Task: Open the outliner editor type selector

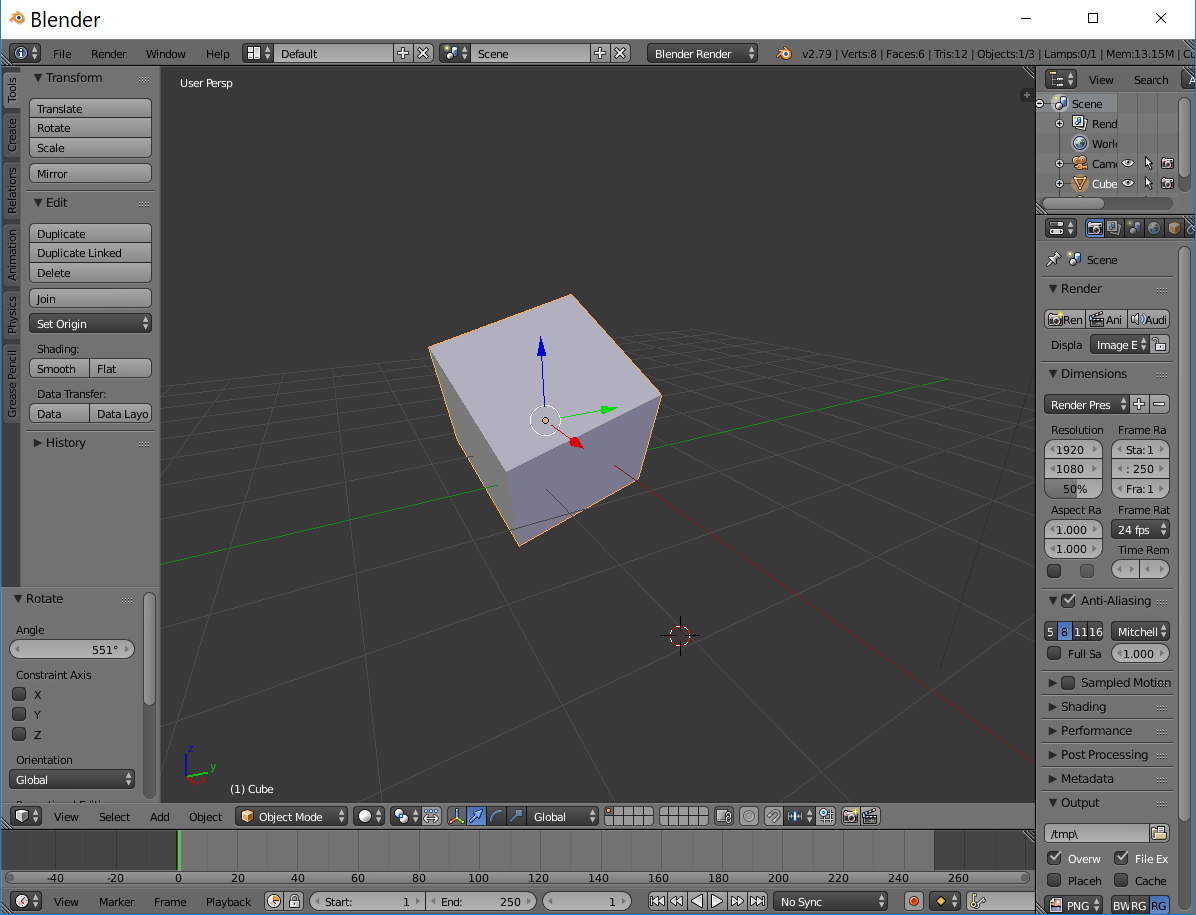Action: pos(1061,79)
